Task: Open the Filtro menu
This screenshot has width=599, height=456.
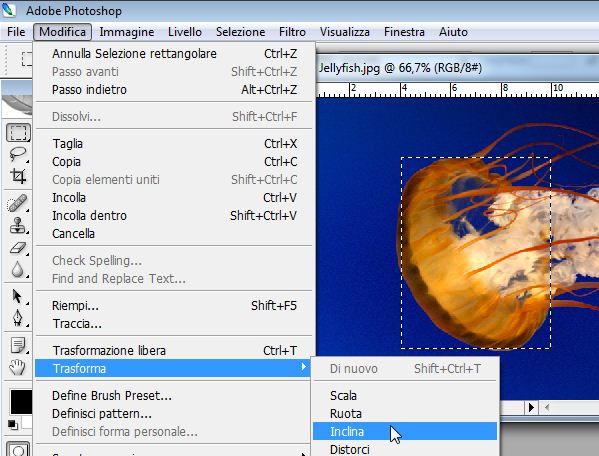Action: click(292, 32)
